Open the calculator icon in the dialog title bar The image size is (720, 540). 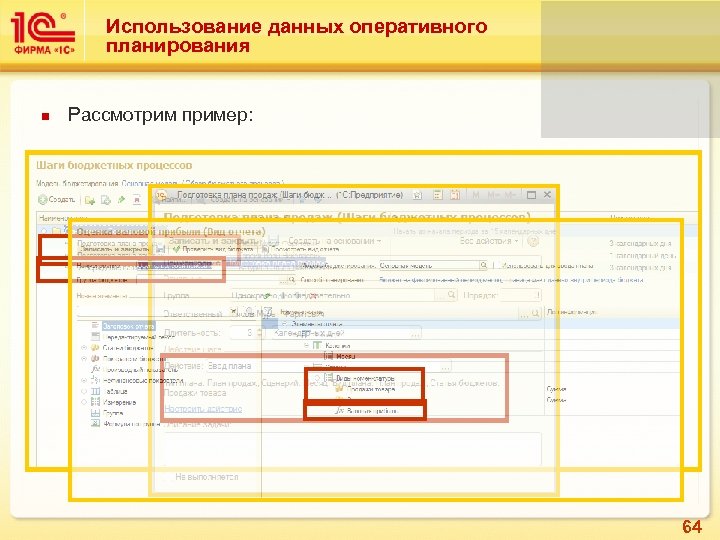click(438, 195)
